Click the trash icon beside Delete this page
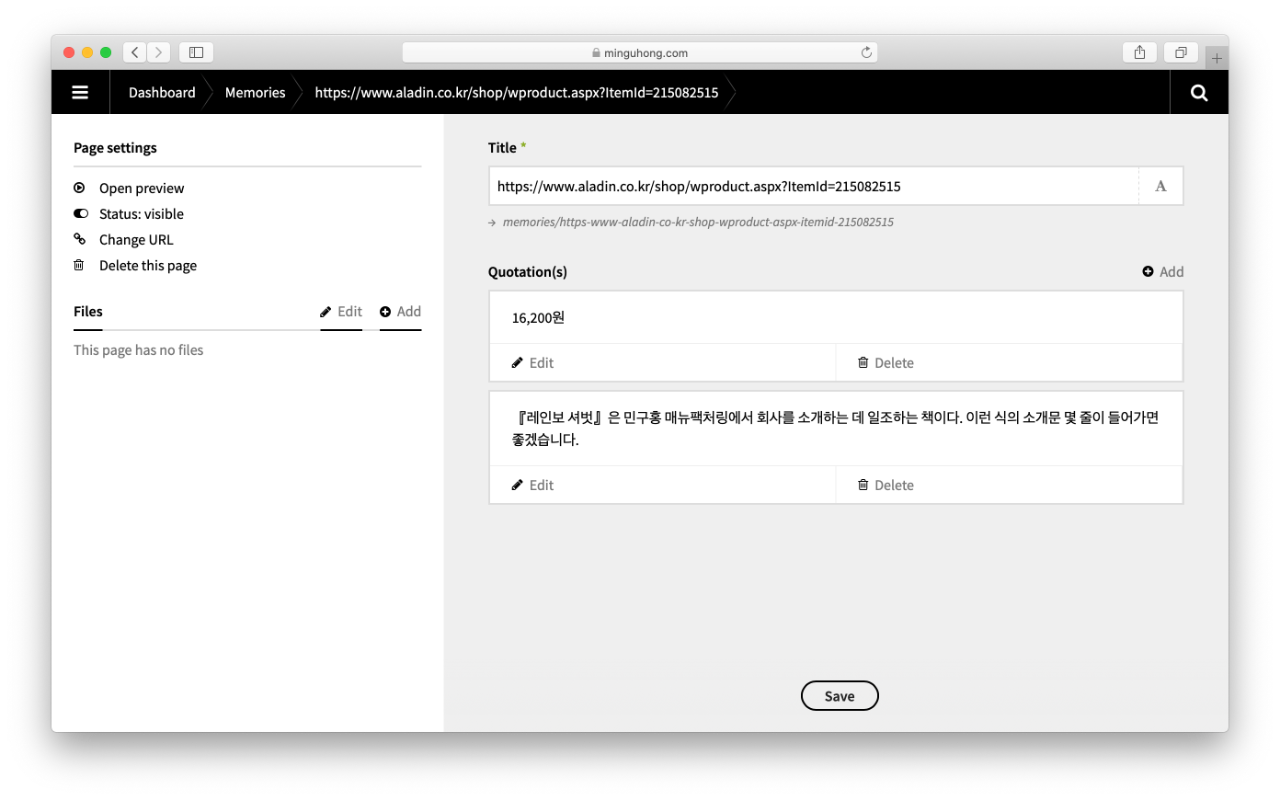The width and height of the screenshot is (1280, 800). point(79,265)
